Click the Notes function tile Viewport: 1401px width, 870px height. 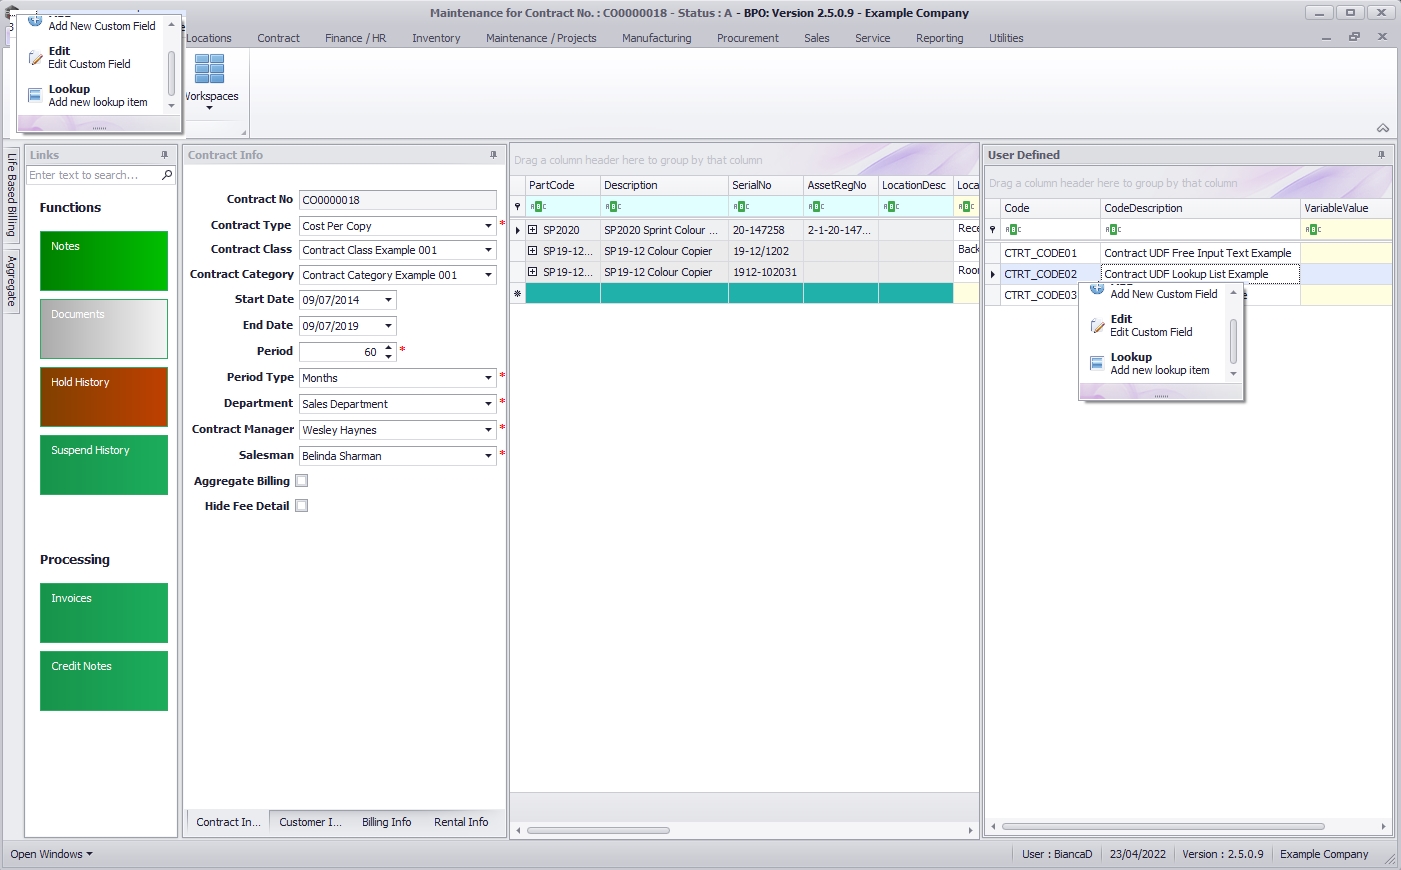tap(104, 261)
